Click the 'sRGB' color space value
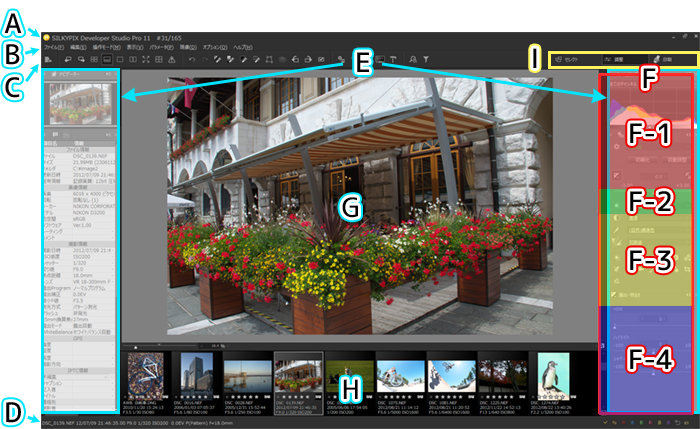Screen dimensions: 700x429 pyautogui.click(x=79, y=219)
